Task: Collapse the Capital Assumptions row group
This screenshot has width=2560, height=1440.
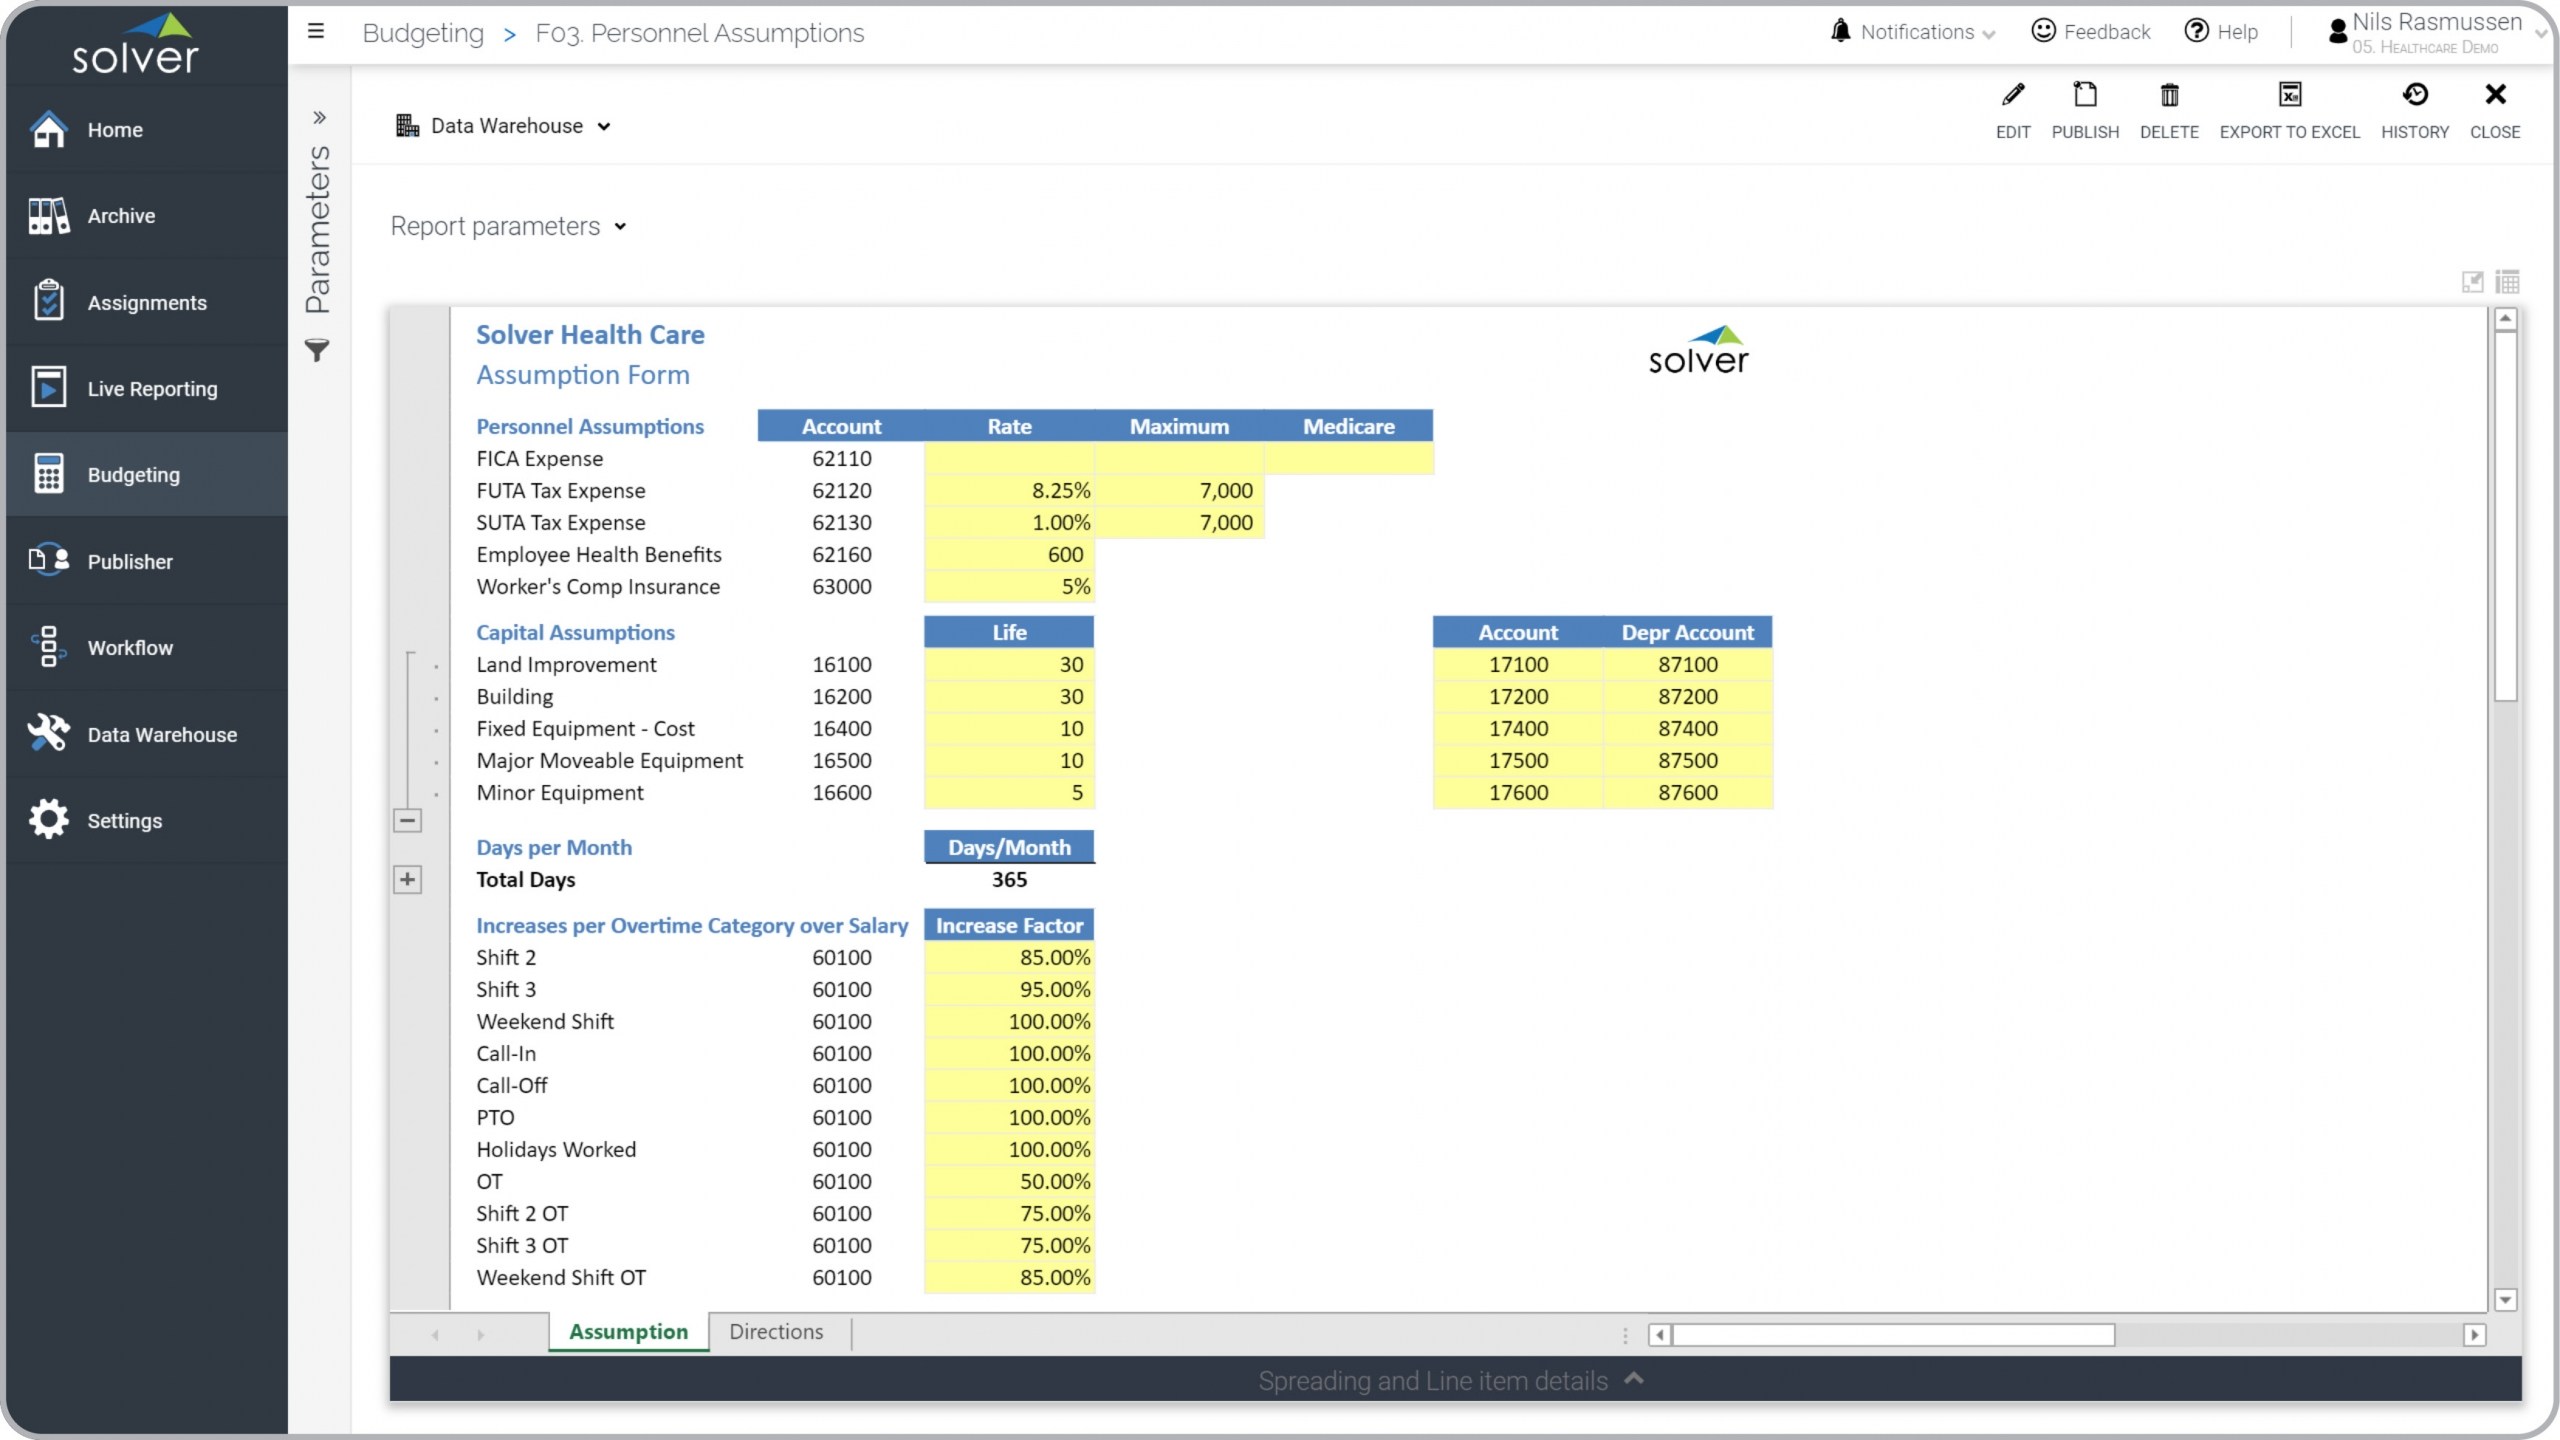Action: point(407,821)
